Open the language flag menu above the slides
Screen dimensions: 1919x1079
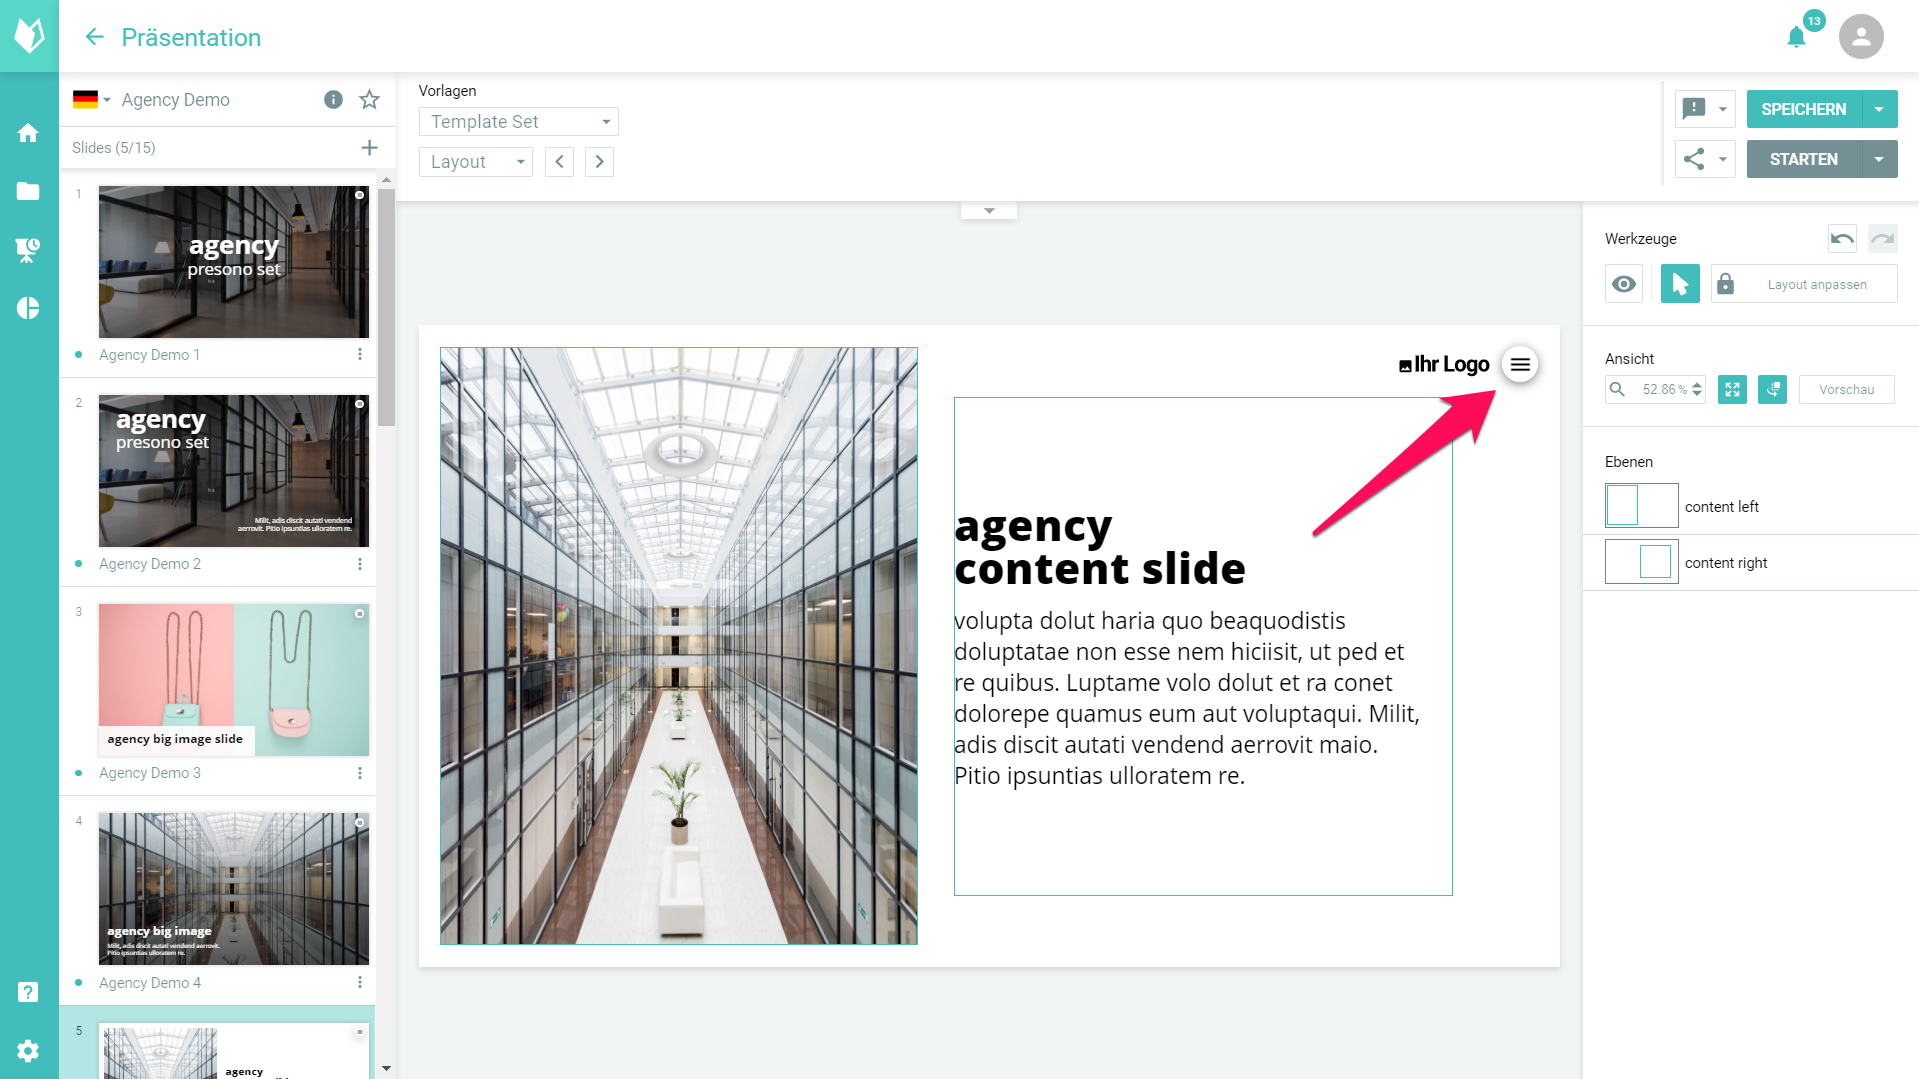point(89,99)
